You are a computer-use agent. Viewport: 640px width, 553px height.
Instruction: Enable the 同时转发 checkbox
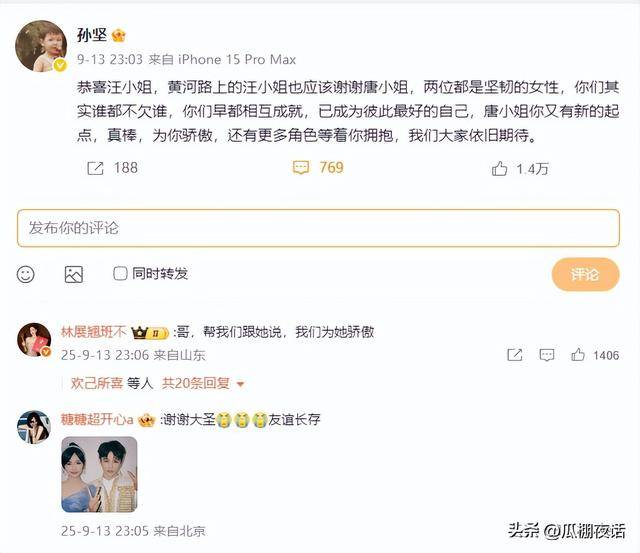[120, 273]
